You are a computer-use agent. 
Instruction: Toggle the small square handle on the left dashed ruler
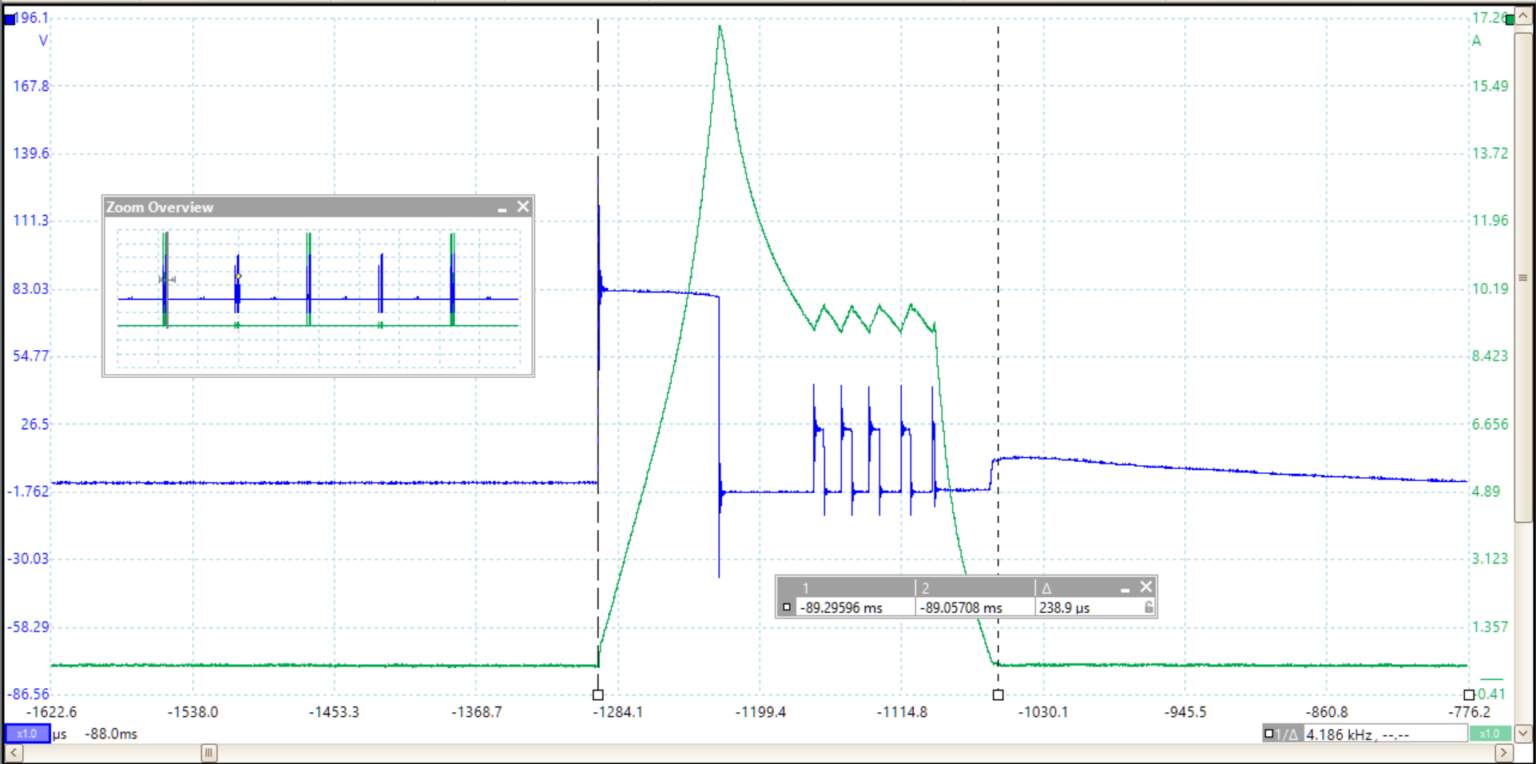click(597, 694)
